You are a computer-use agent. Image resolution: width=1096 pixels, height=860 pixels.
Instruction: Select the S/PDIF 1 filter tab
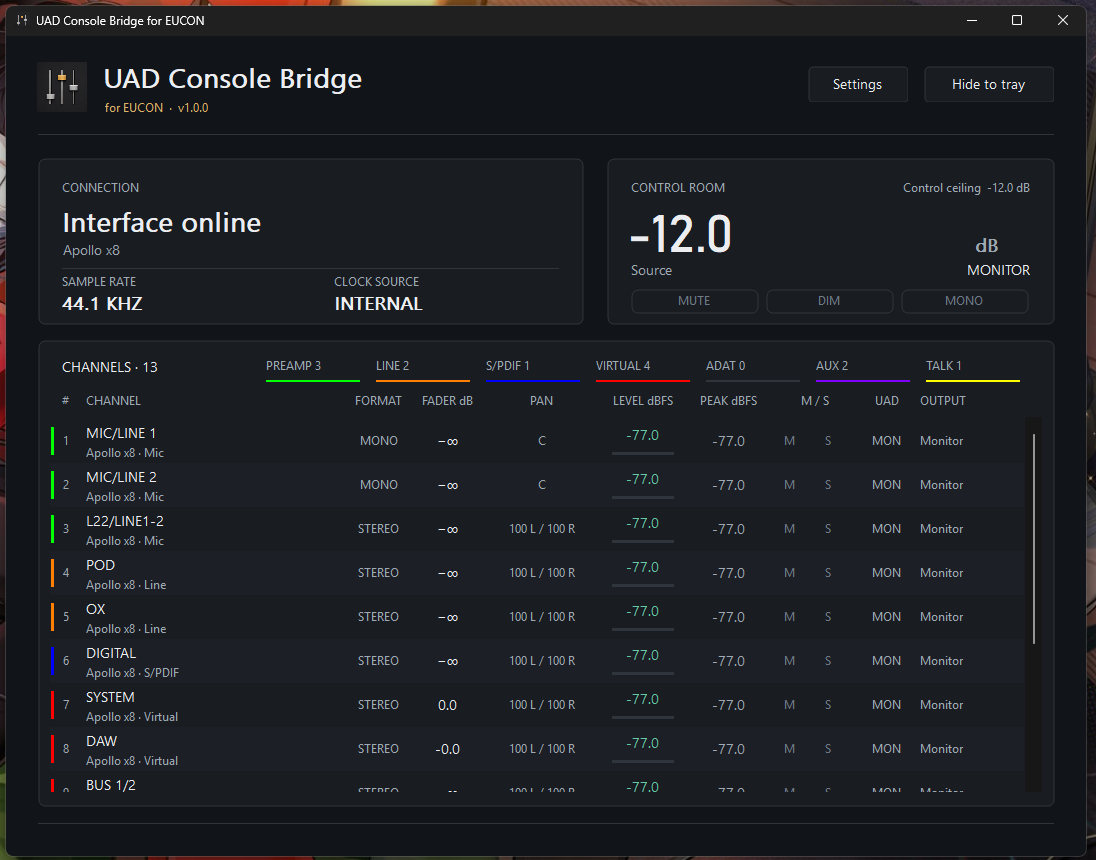pyautogui.click(x=533, y=369)
